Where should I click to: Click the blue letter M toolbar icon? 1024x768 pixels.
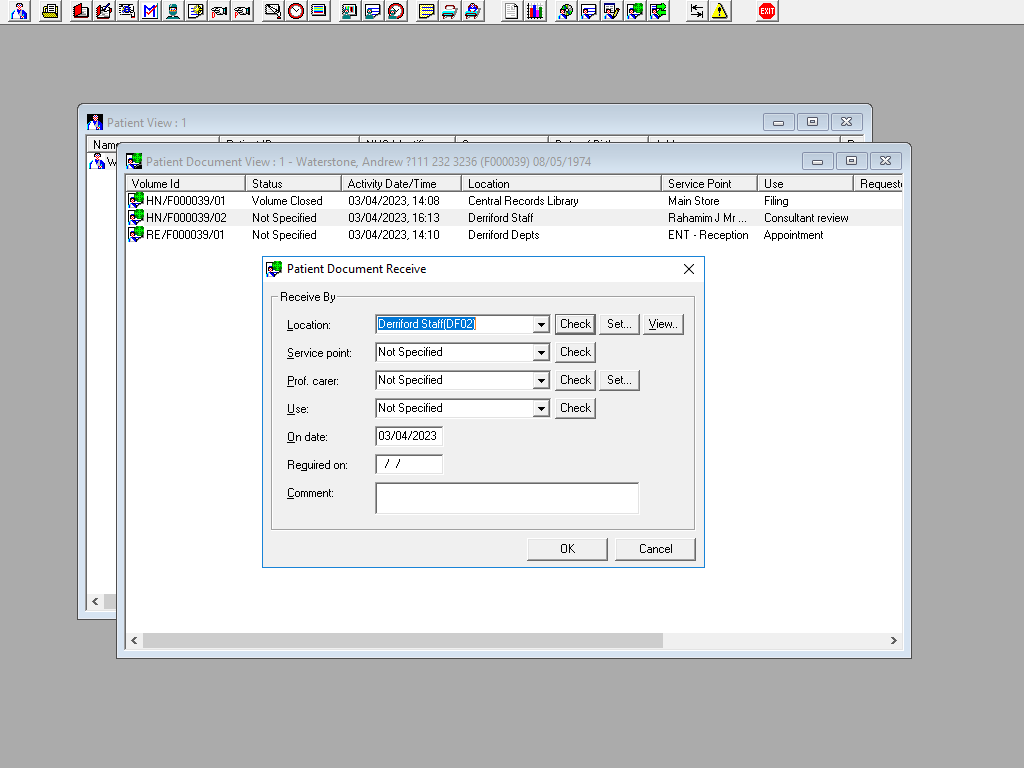coord(150,11)
